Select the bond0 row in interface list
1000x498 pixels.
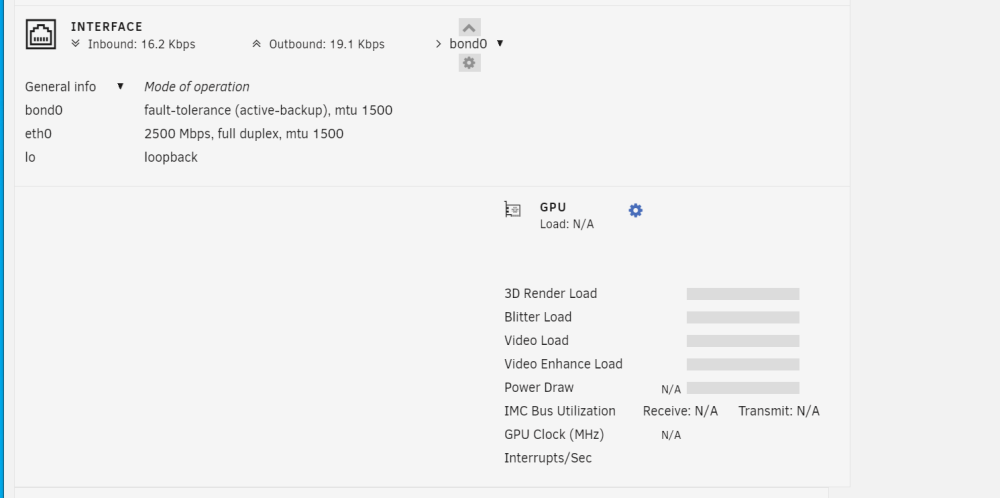coord(209,110)
